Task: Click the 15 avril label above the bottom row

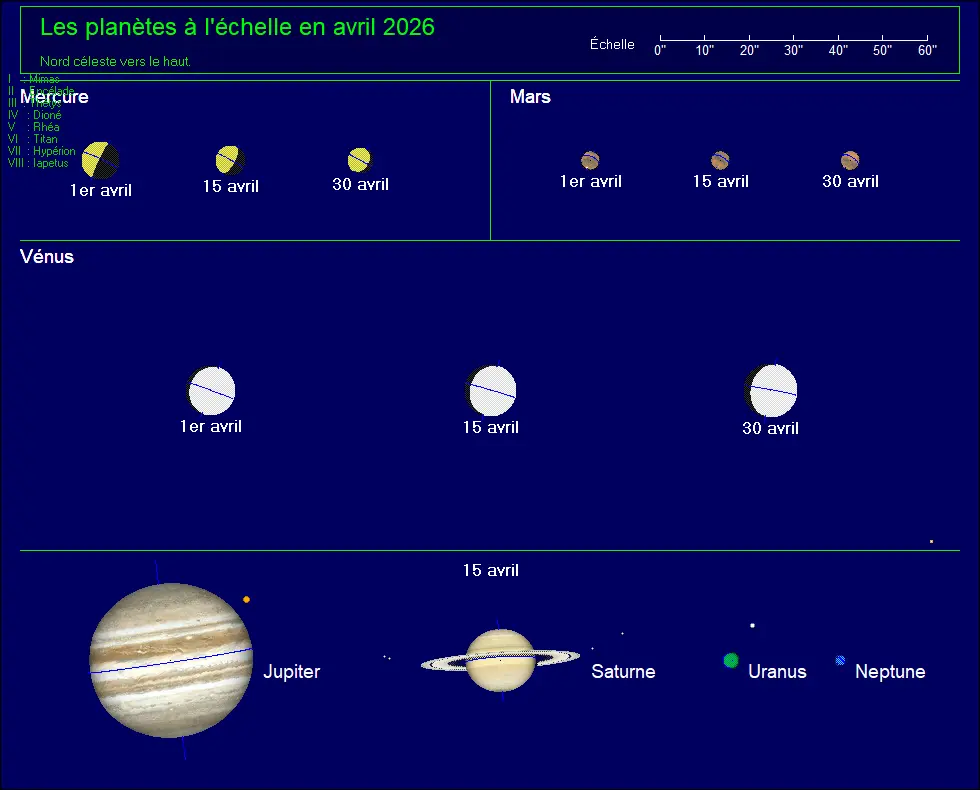Action: tap(491, 570)
